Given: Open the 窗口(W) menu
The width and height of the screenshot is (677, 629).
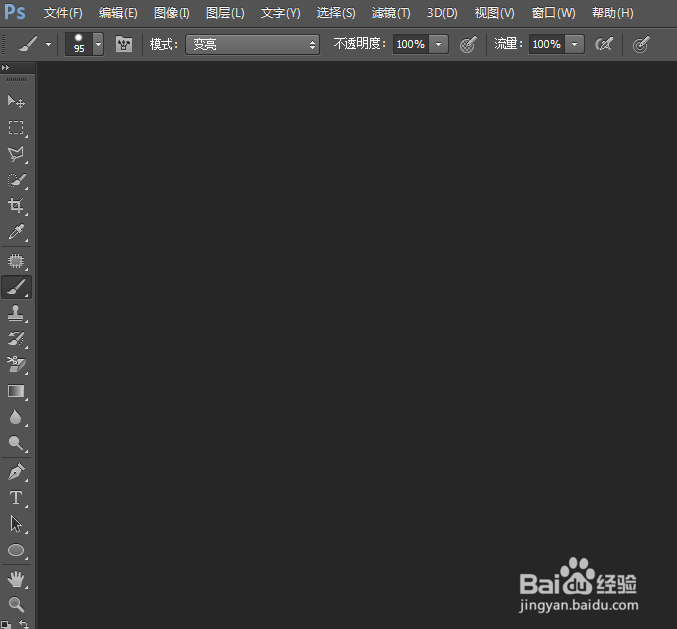Looking at the screenshot, I should point(553,13).
